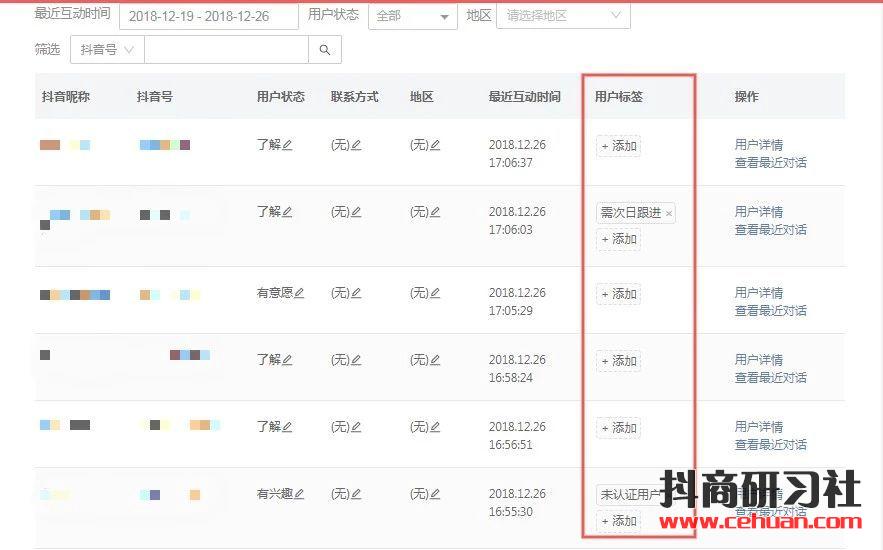Click the 用户标签 column header
883x550 pixels.
point(621,97)
